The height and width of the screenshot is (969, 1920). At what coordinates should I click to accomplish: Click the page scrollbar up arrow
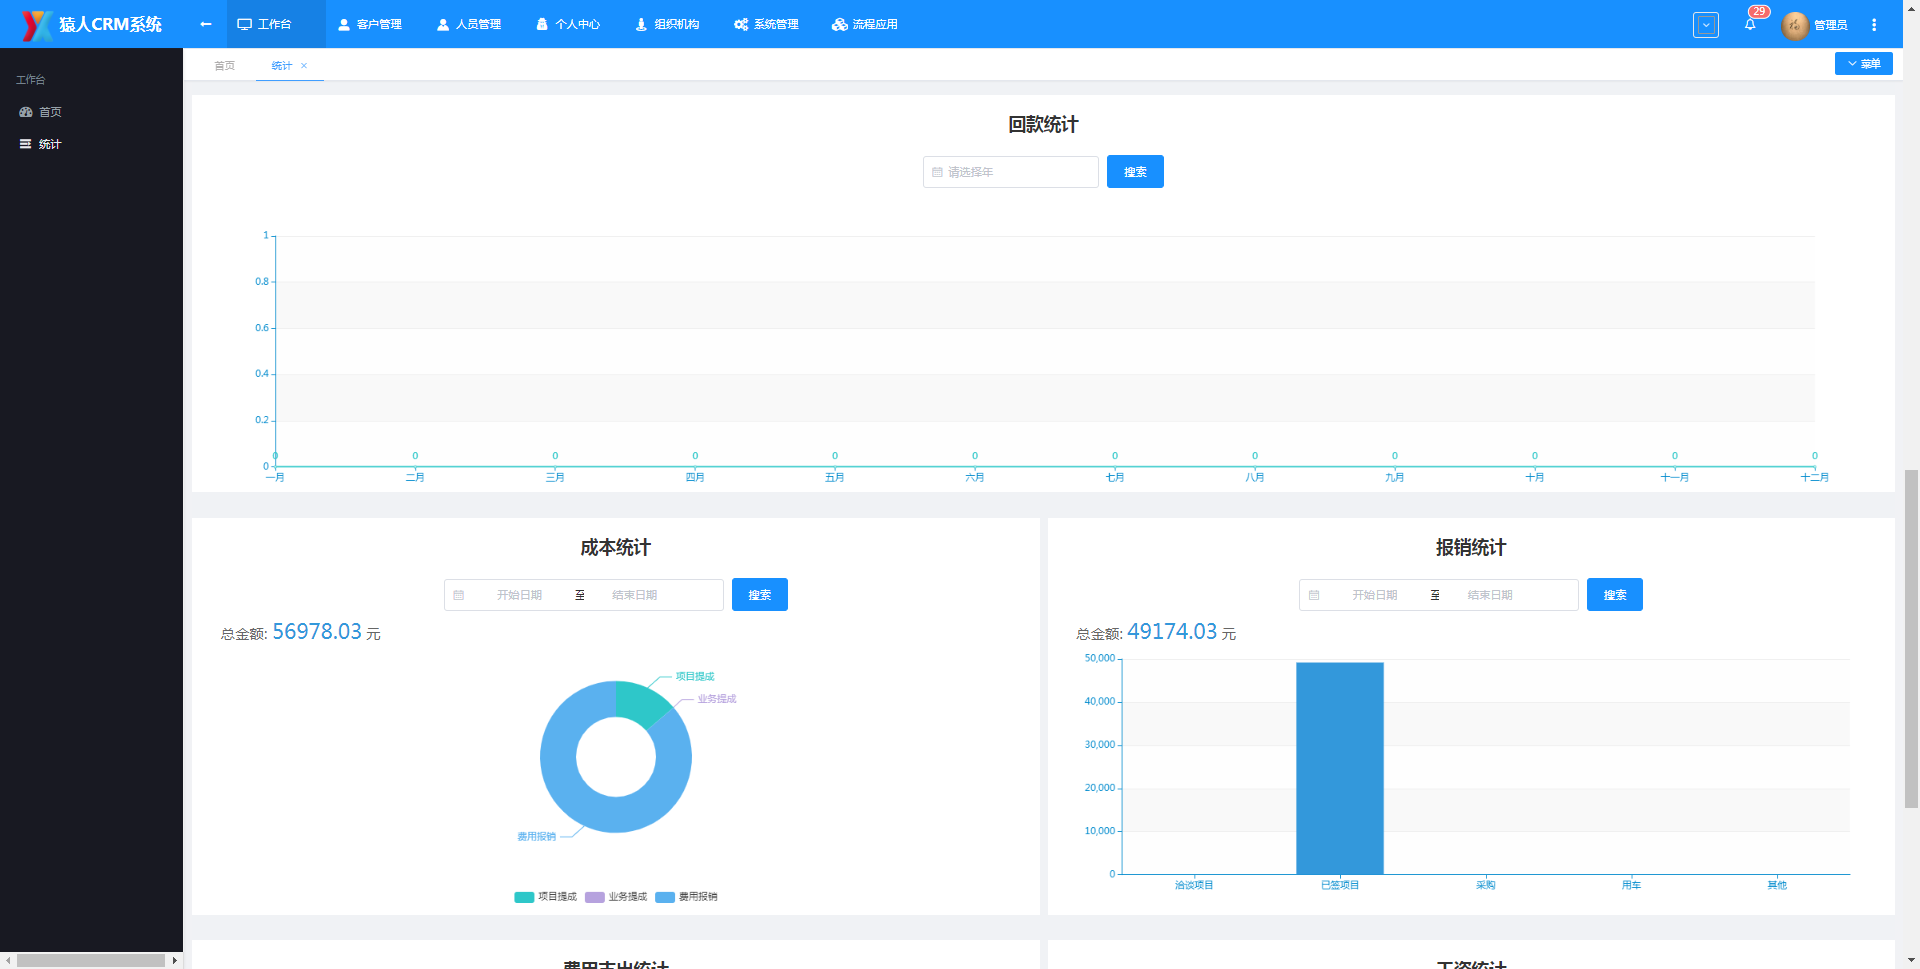[x=1911, y=6]
